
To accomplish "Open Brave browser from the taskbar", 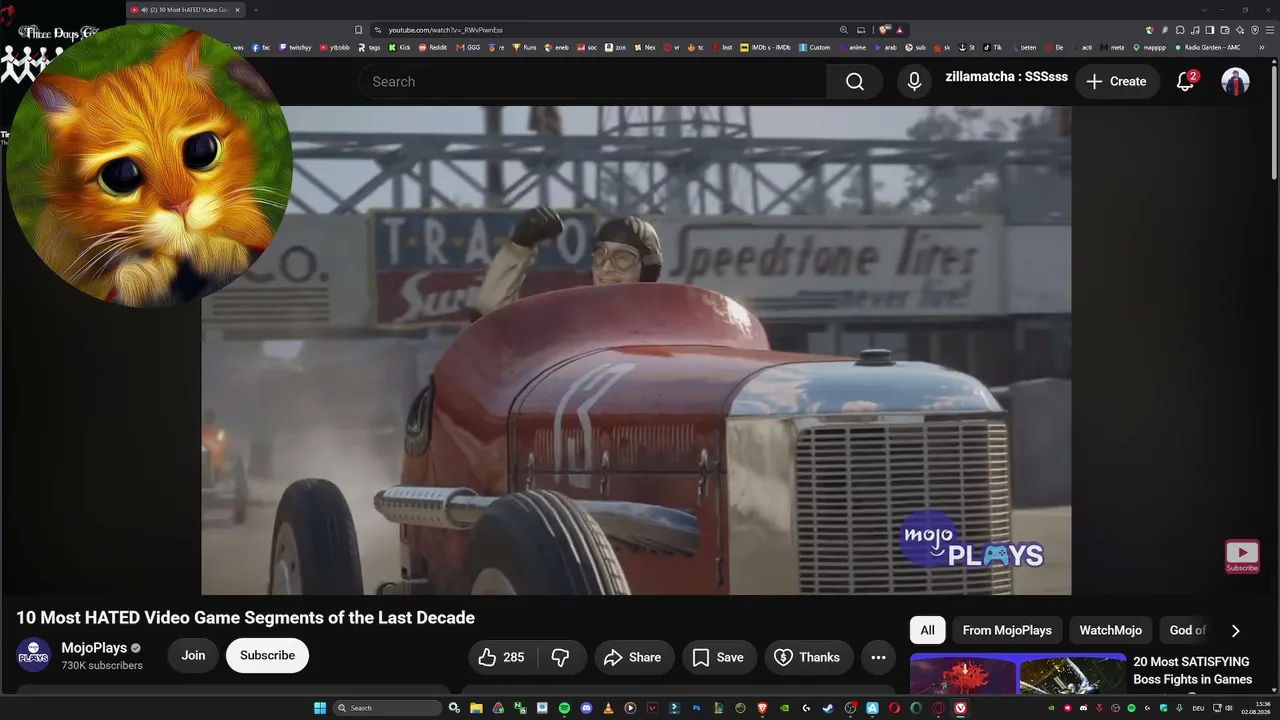I will (x=762, y=708).
